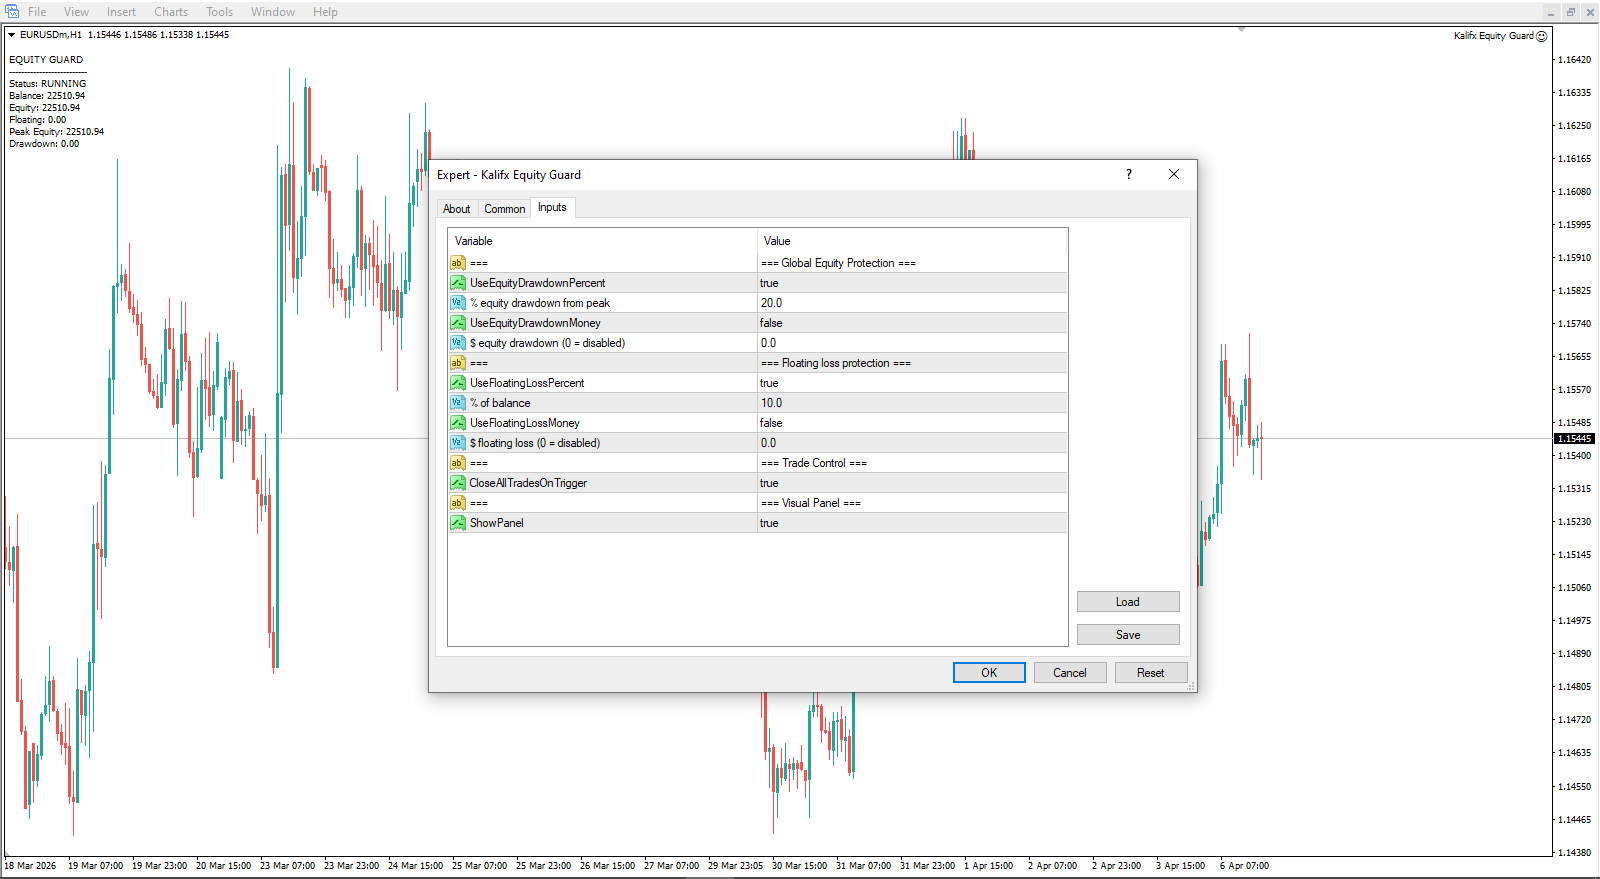1600x879 pixels.
Task: Switch to the Common tab
Action: point(505,209)
